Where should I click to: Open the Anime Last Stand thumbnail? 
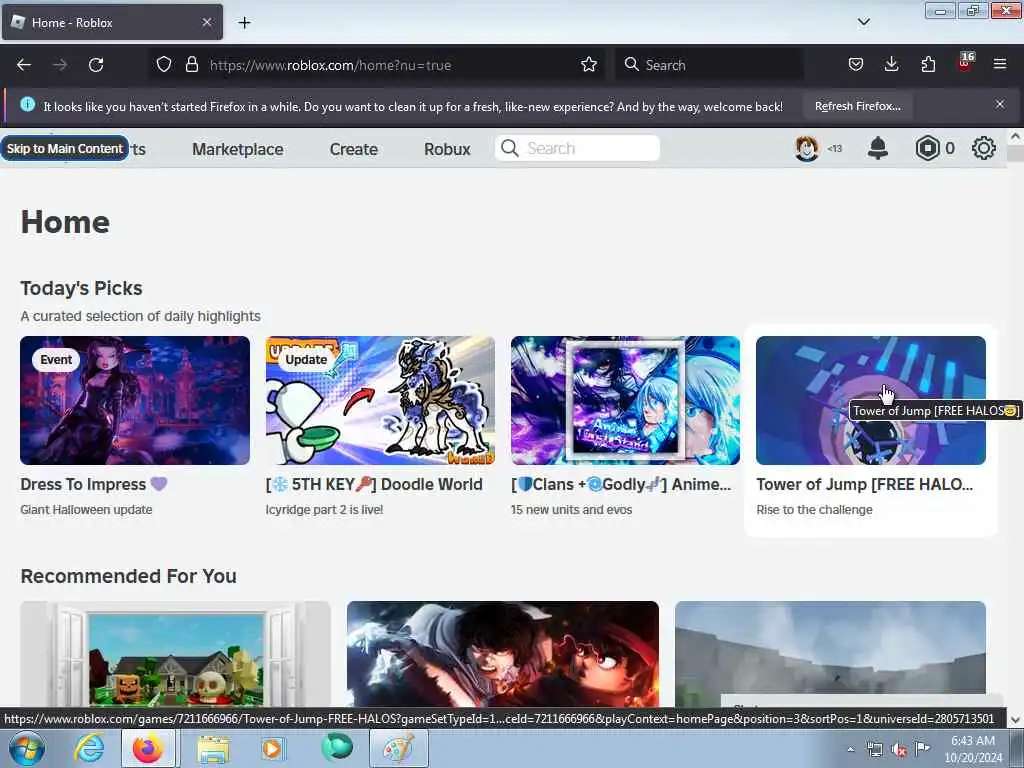click(x=626, y=400)
